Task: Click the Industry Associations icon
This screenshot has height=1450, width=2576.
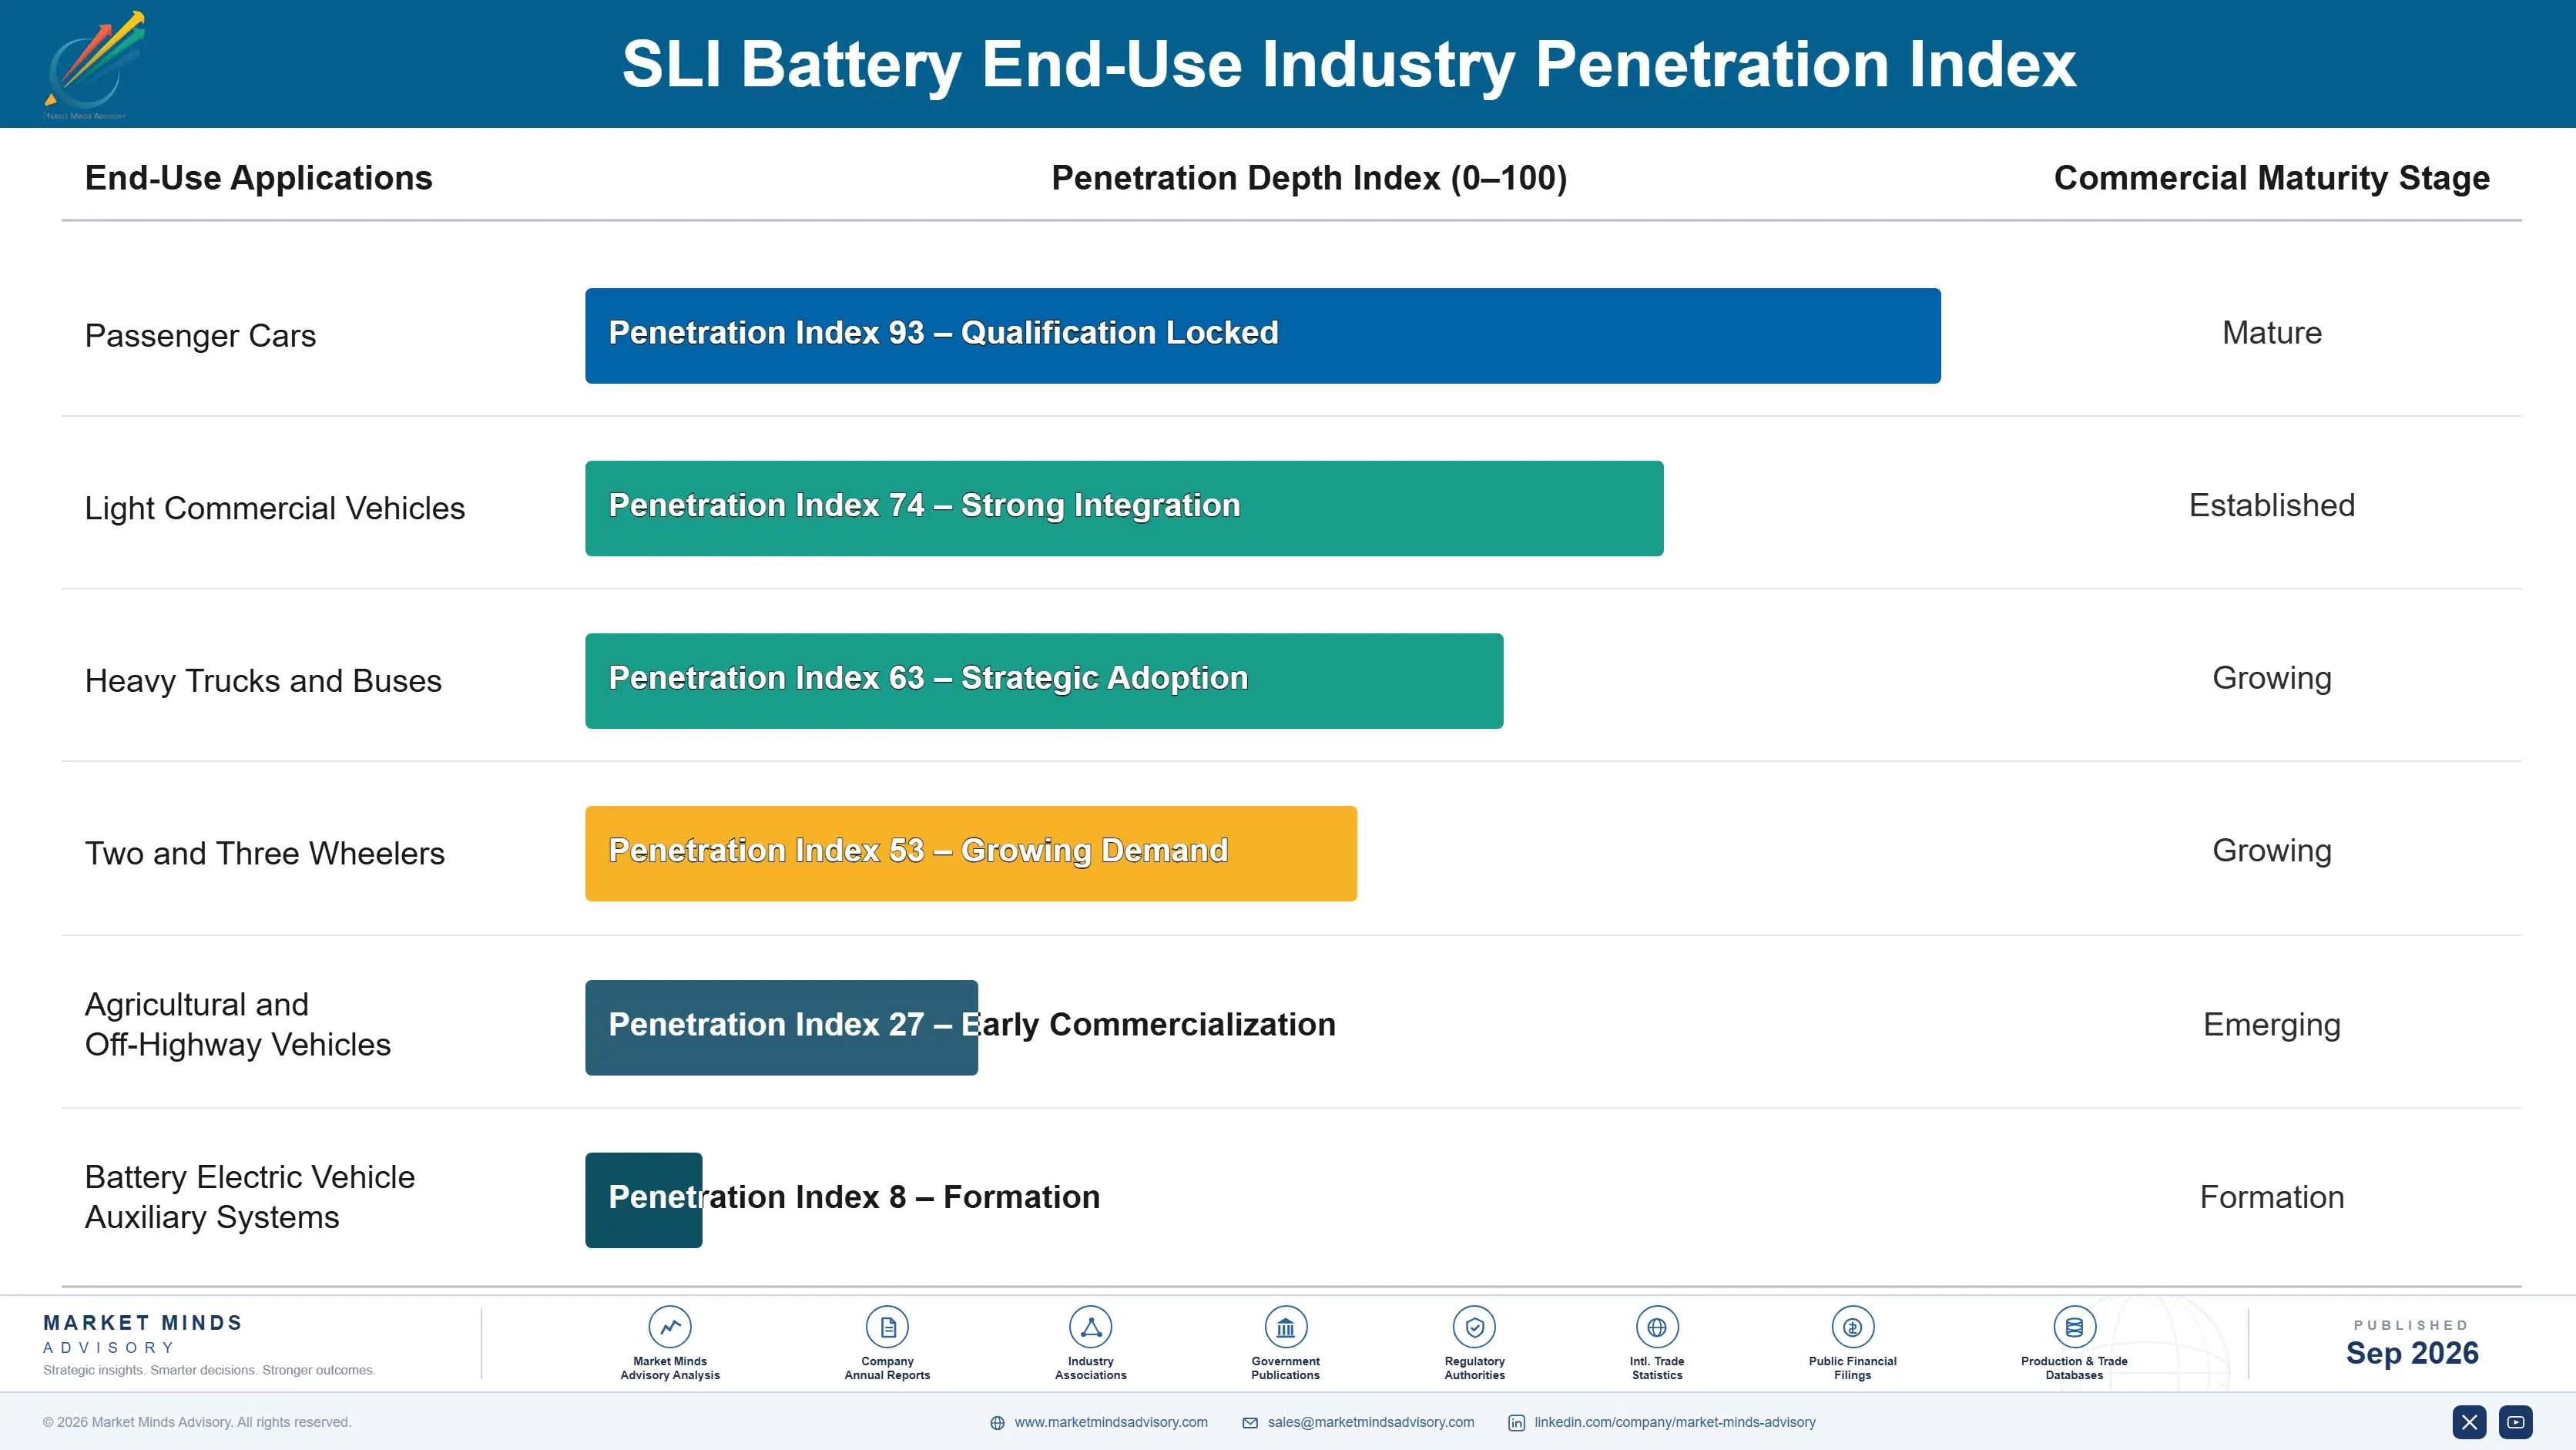Action: point(1090,1327)
